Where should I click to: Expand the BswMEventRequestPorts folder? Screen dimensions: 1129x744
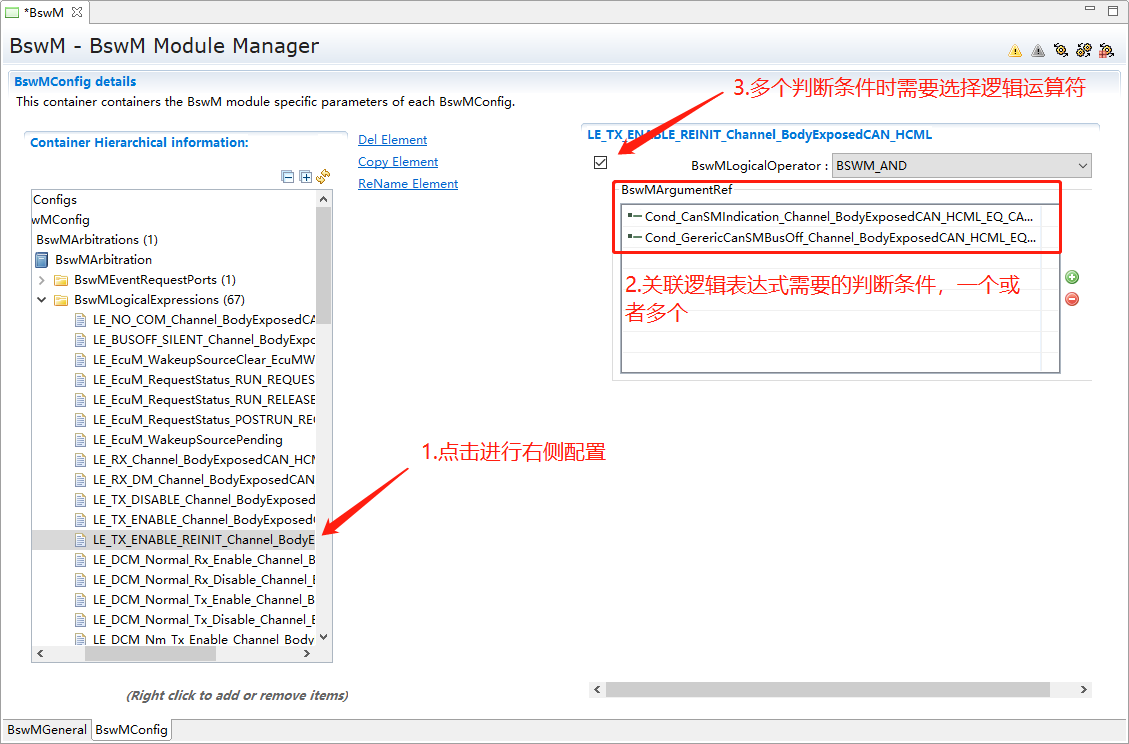[42, 280]
